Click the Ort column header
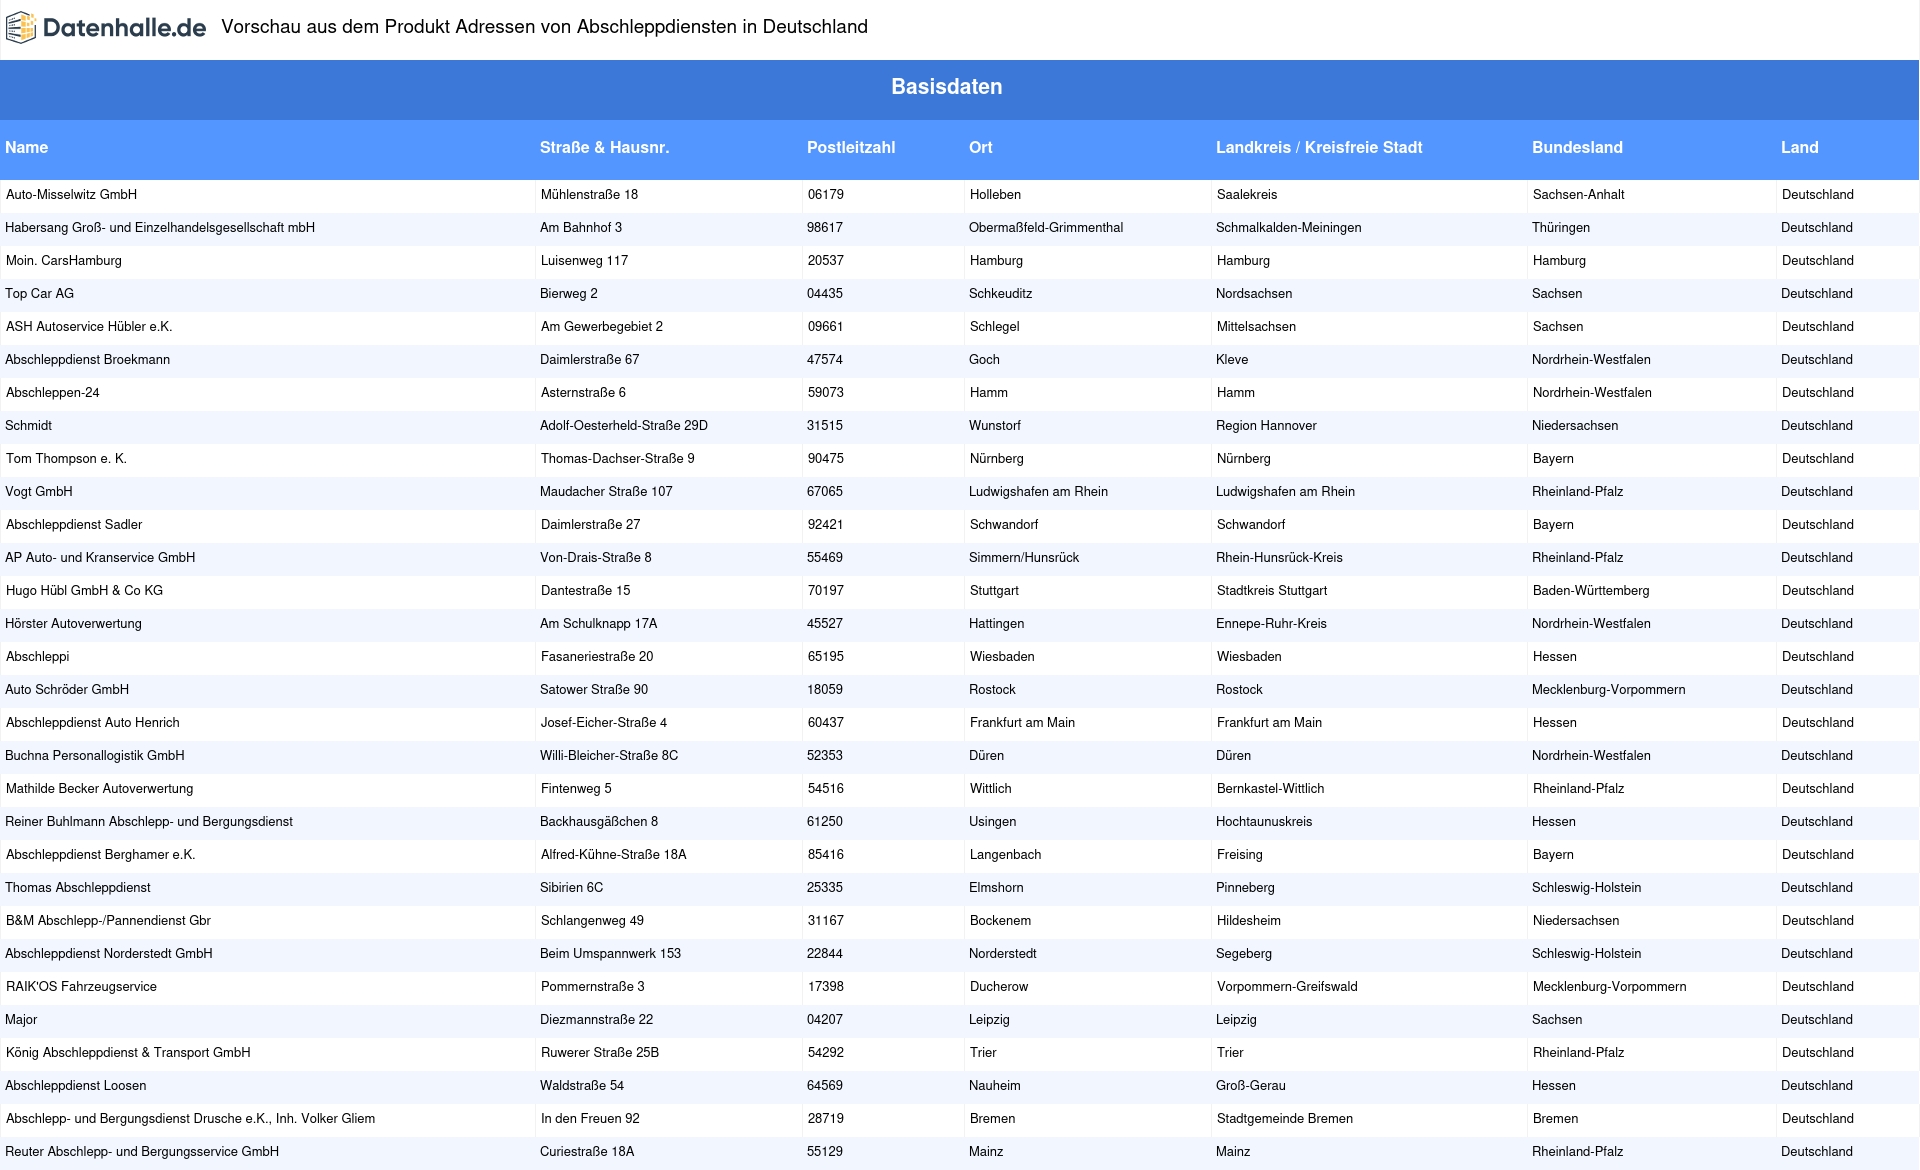 pyautogui.click(x=981, y=147)
